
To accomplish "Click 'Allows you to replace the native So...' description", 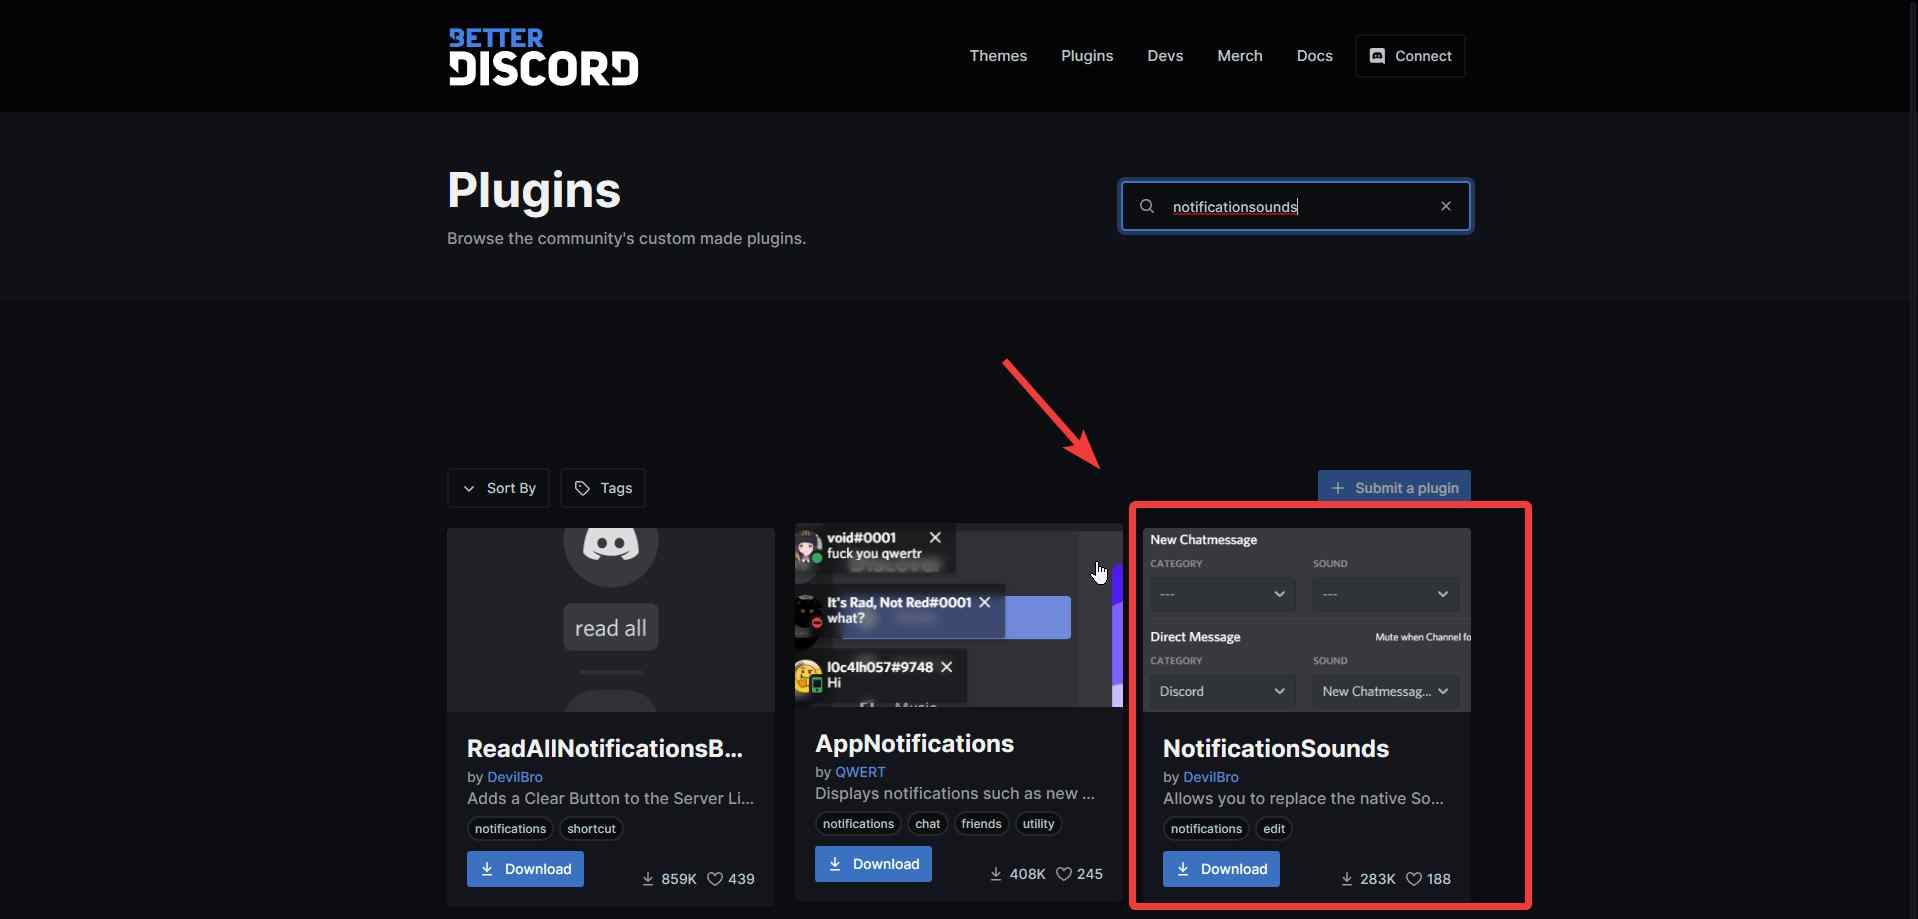I will click(x=1303, y=798).
